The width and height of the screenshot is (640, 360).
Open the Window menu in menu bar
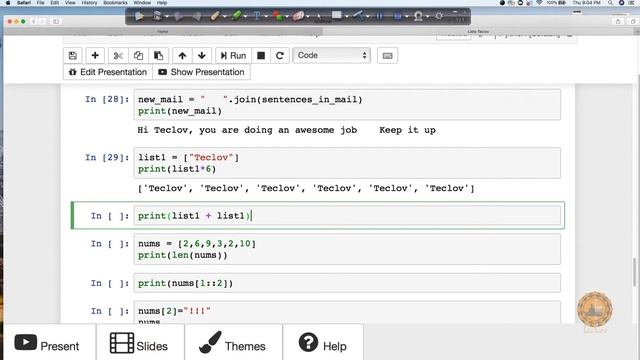(x=142, y=3)
